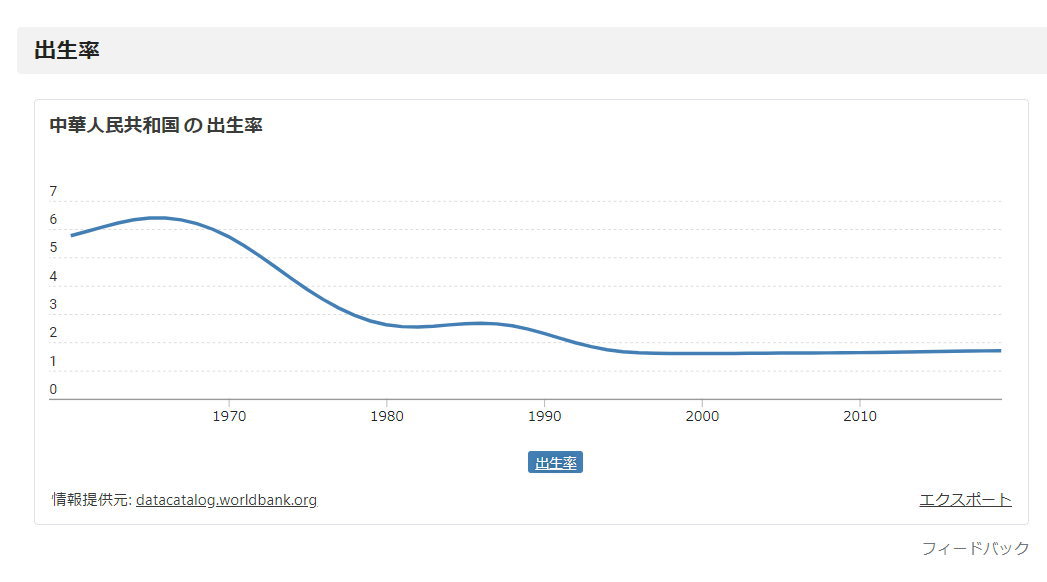Select the 出生率 section header bar
This screenshot has width=1047, height=582.
[x=532, y=51]
